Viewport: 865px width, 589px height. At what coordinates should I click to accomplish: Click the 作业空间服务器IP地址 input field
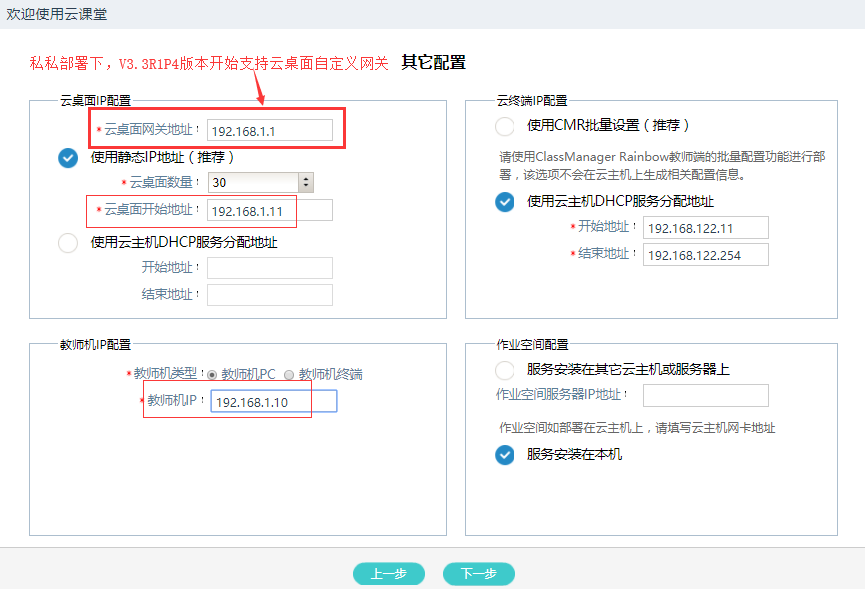(705, 395)
